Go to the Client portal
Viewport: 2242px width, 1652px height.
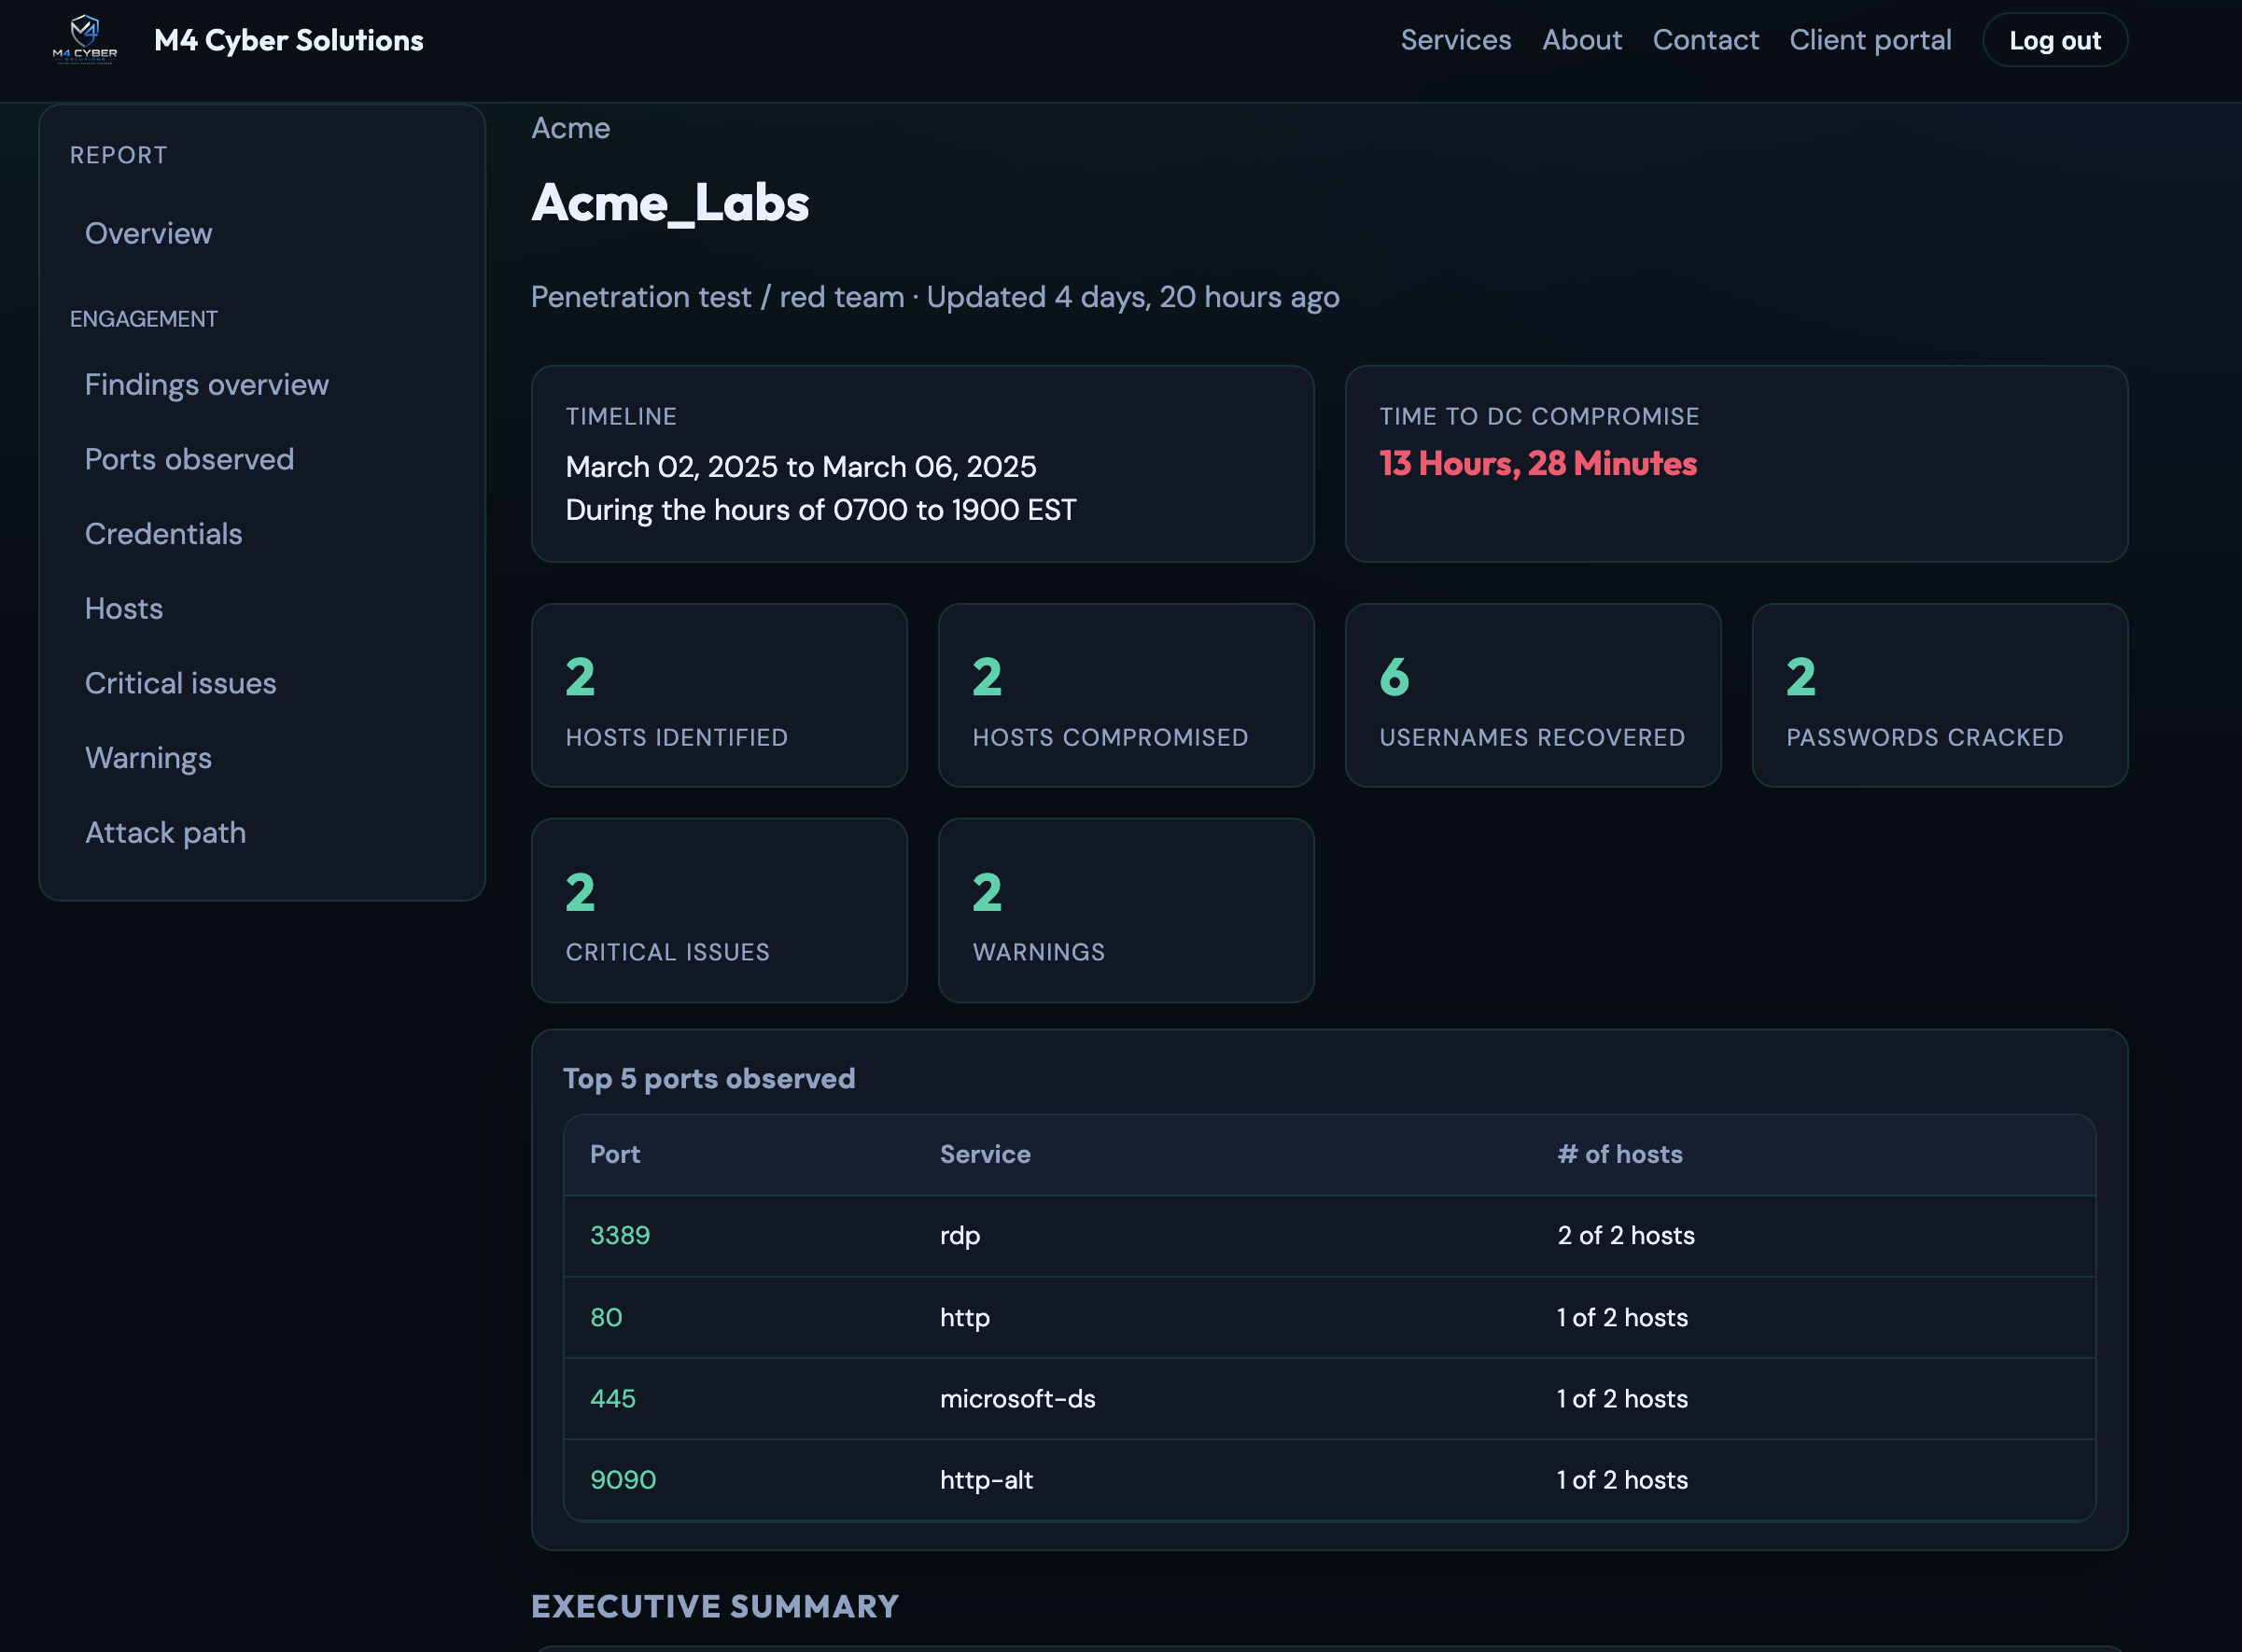click(1870, 39)
